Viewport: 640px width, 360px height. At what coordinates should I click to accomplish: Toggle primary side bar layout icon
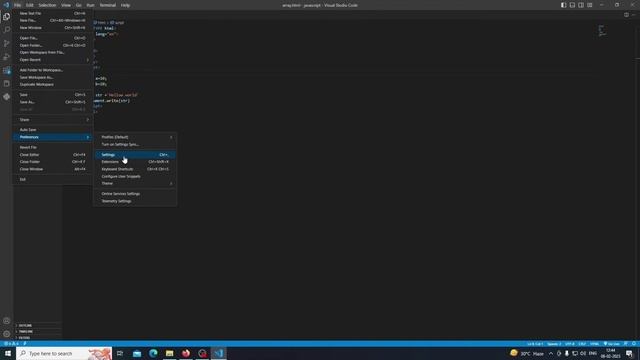[564, 5]
